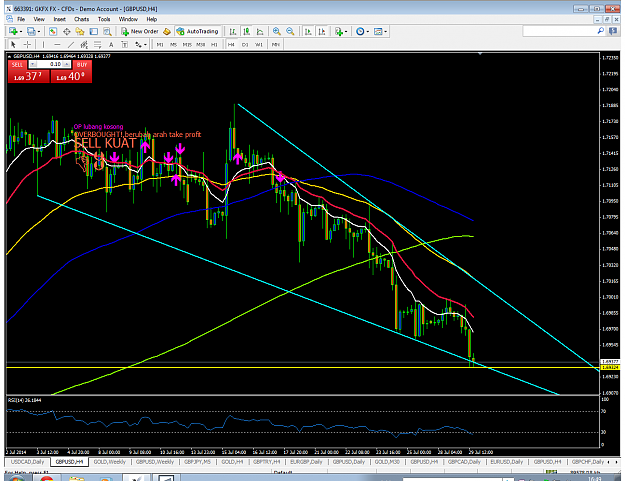Open the community chat icon
Screen dimensions: 625x481
click(x=613, y=31)
